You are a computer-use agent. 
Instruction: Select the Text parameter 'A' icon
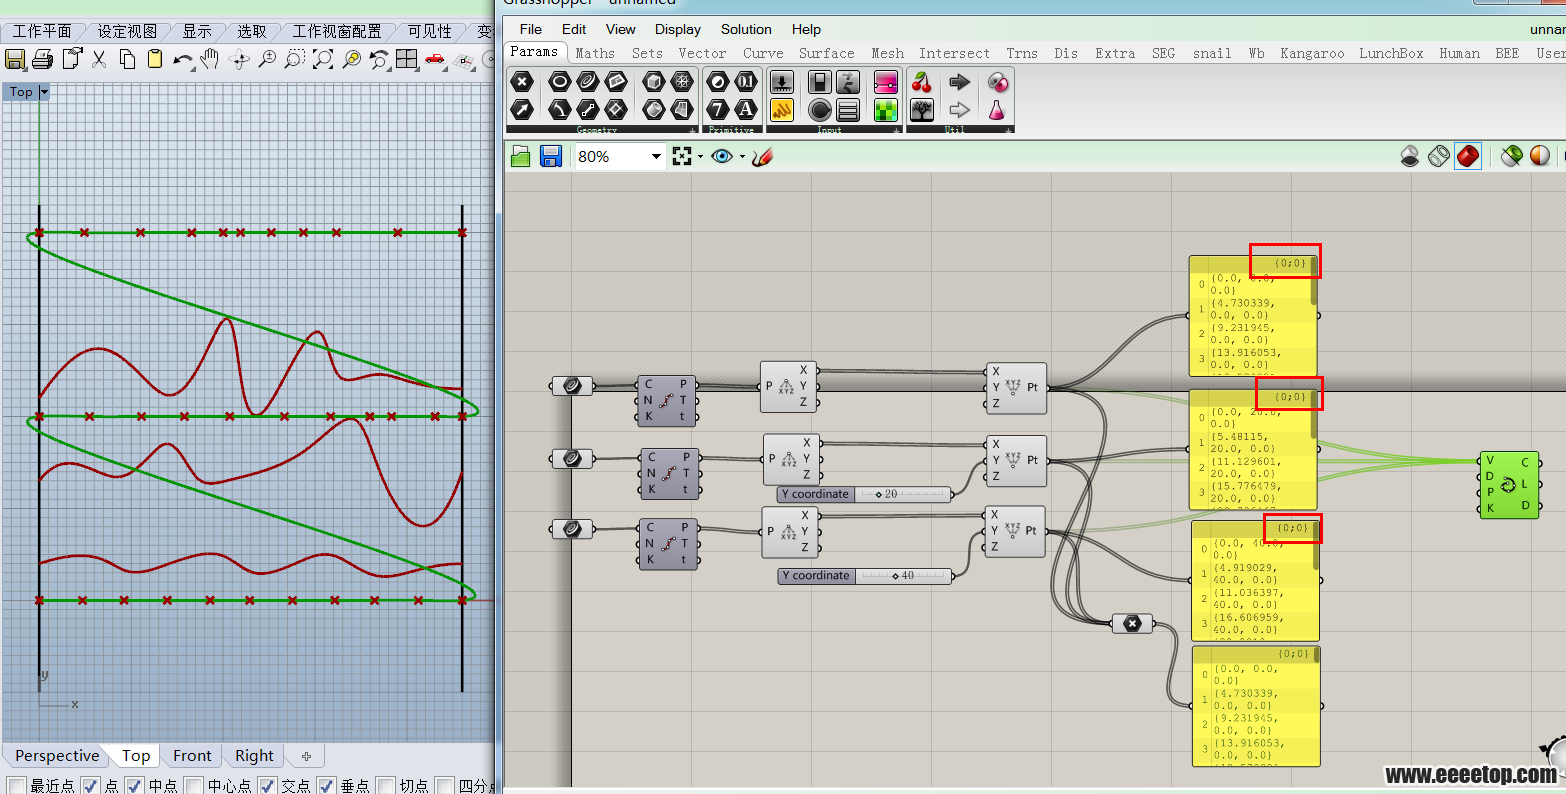point(746,109)
